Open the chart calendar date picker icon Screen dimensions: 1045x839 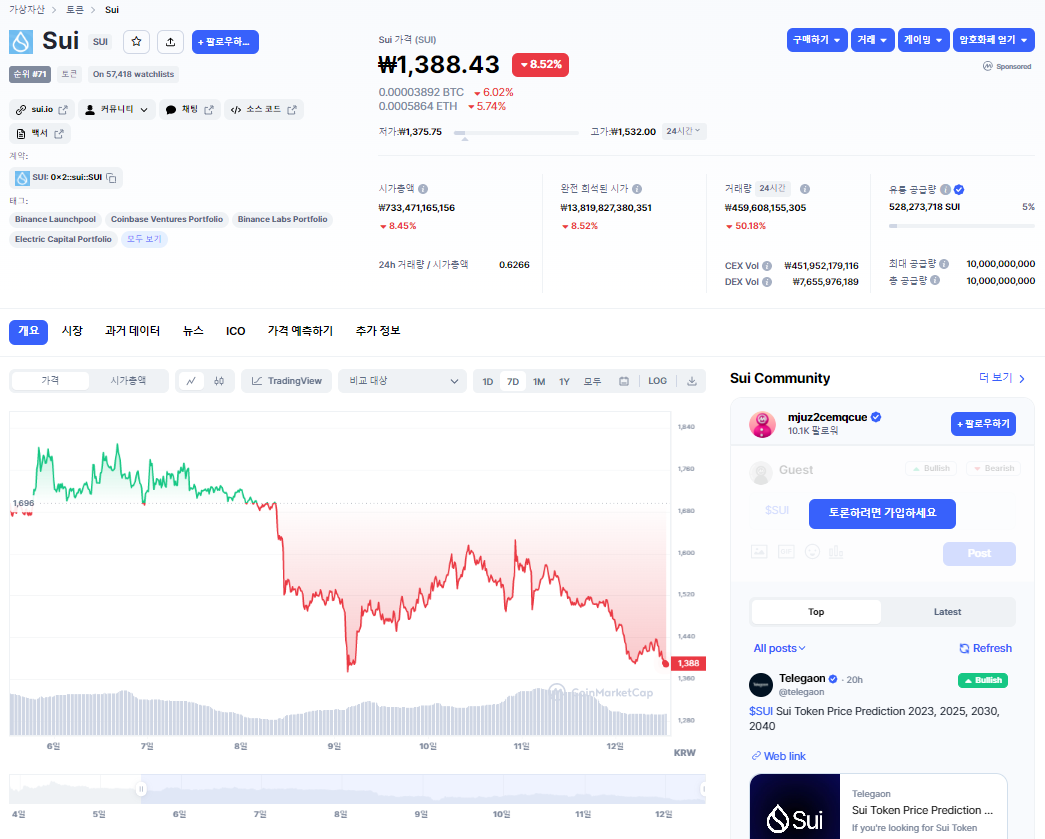[x=624, y=381]
